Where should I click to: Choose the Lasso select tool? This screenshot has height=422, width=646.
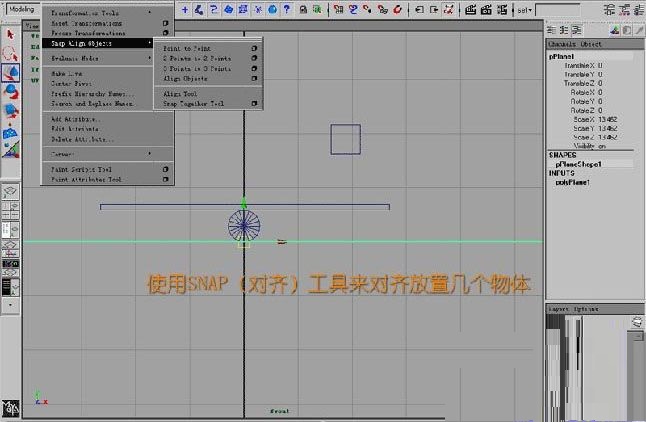coord(10,54)
